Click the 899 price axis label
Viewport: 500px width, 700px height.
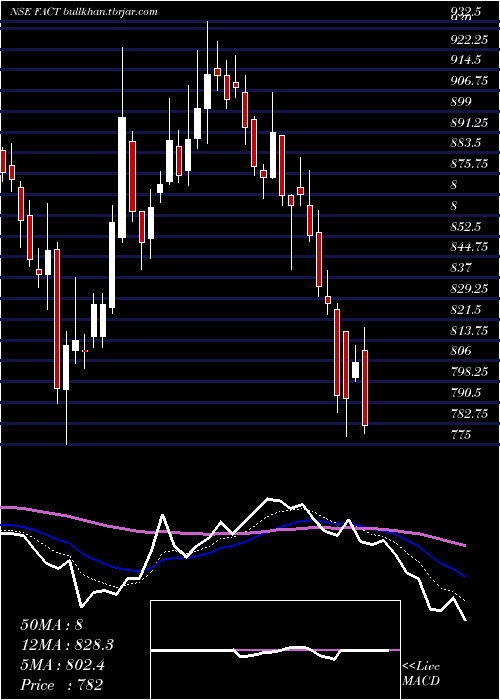[x=461, y=102]
